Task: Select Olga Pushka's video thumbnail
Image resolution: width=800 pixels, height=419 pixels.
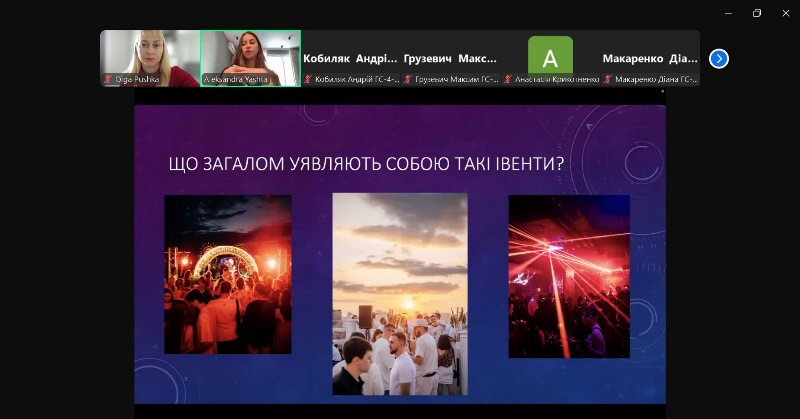Action: click(x=150, y=58)
